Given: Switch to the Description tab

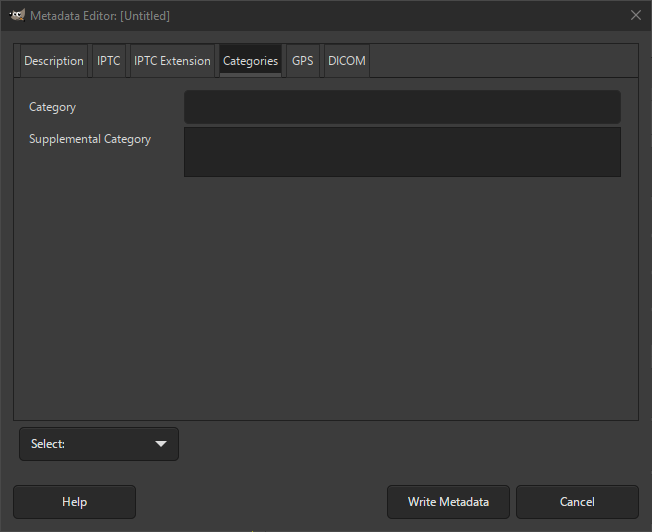Looking at the screenshot, I should 54,61.
